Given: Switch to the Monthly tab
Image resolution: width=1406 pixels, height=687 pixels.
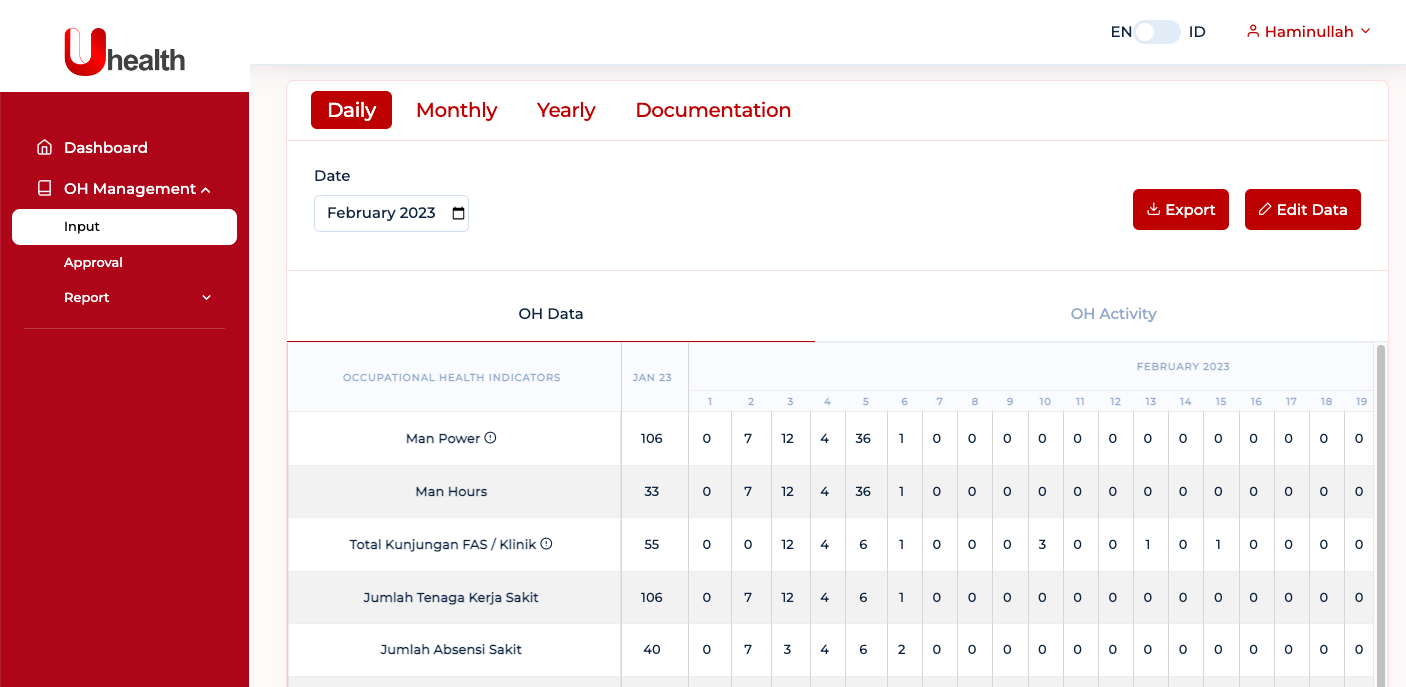Looking at the screenshot, I should pos(456,110).
